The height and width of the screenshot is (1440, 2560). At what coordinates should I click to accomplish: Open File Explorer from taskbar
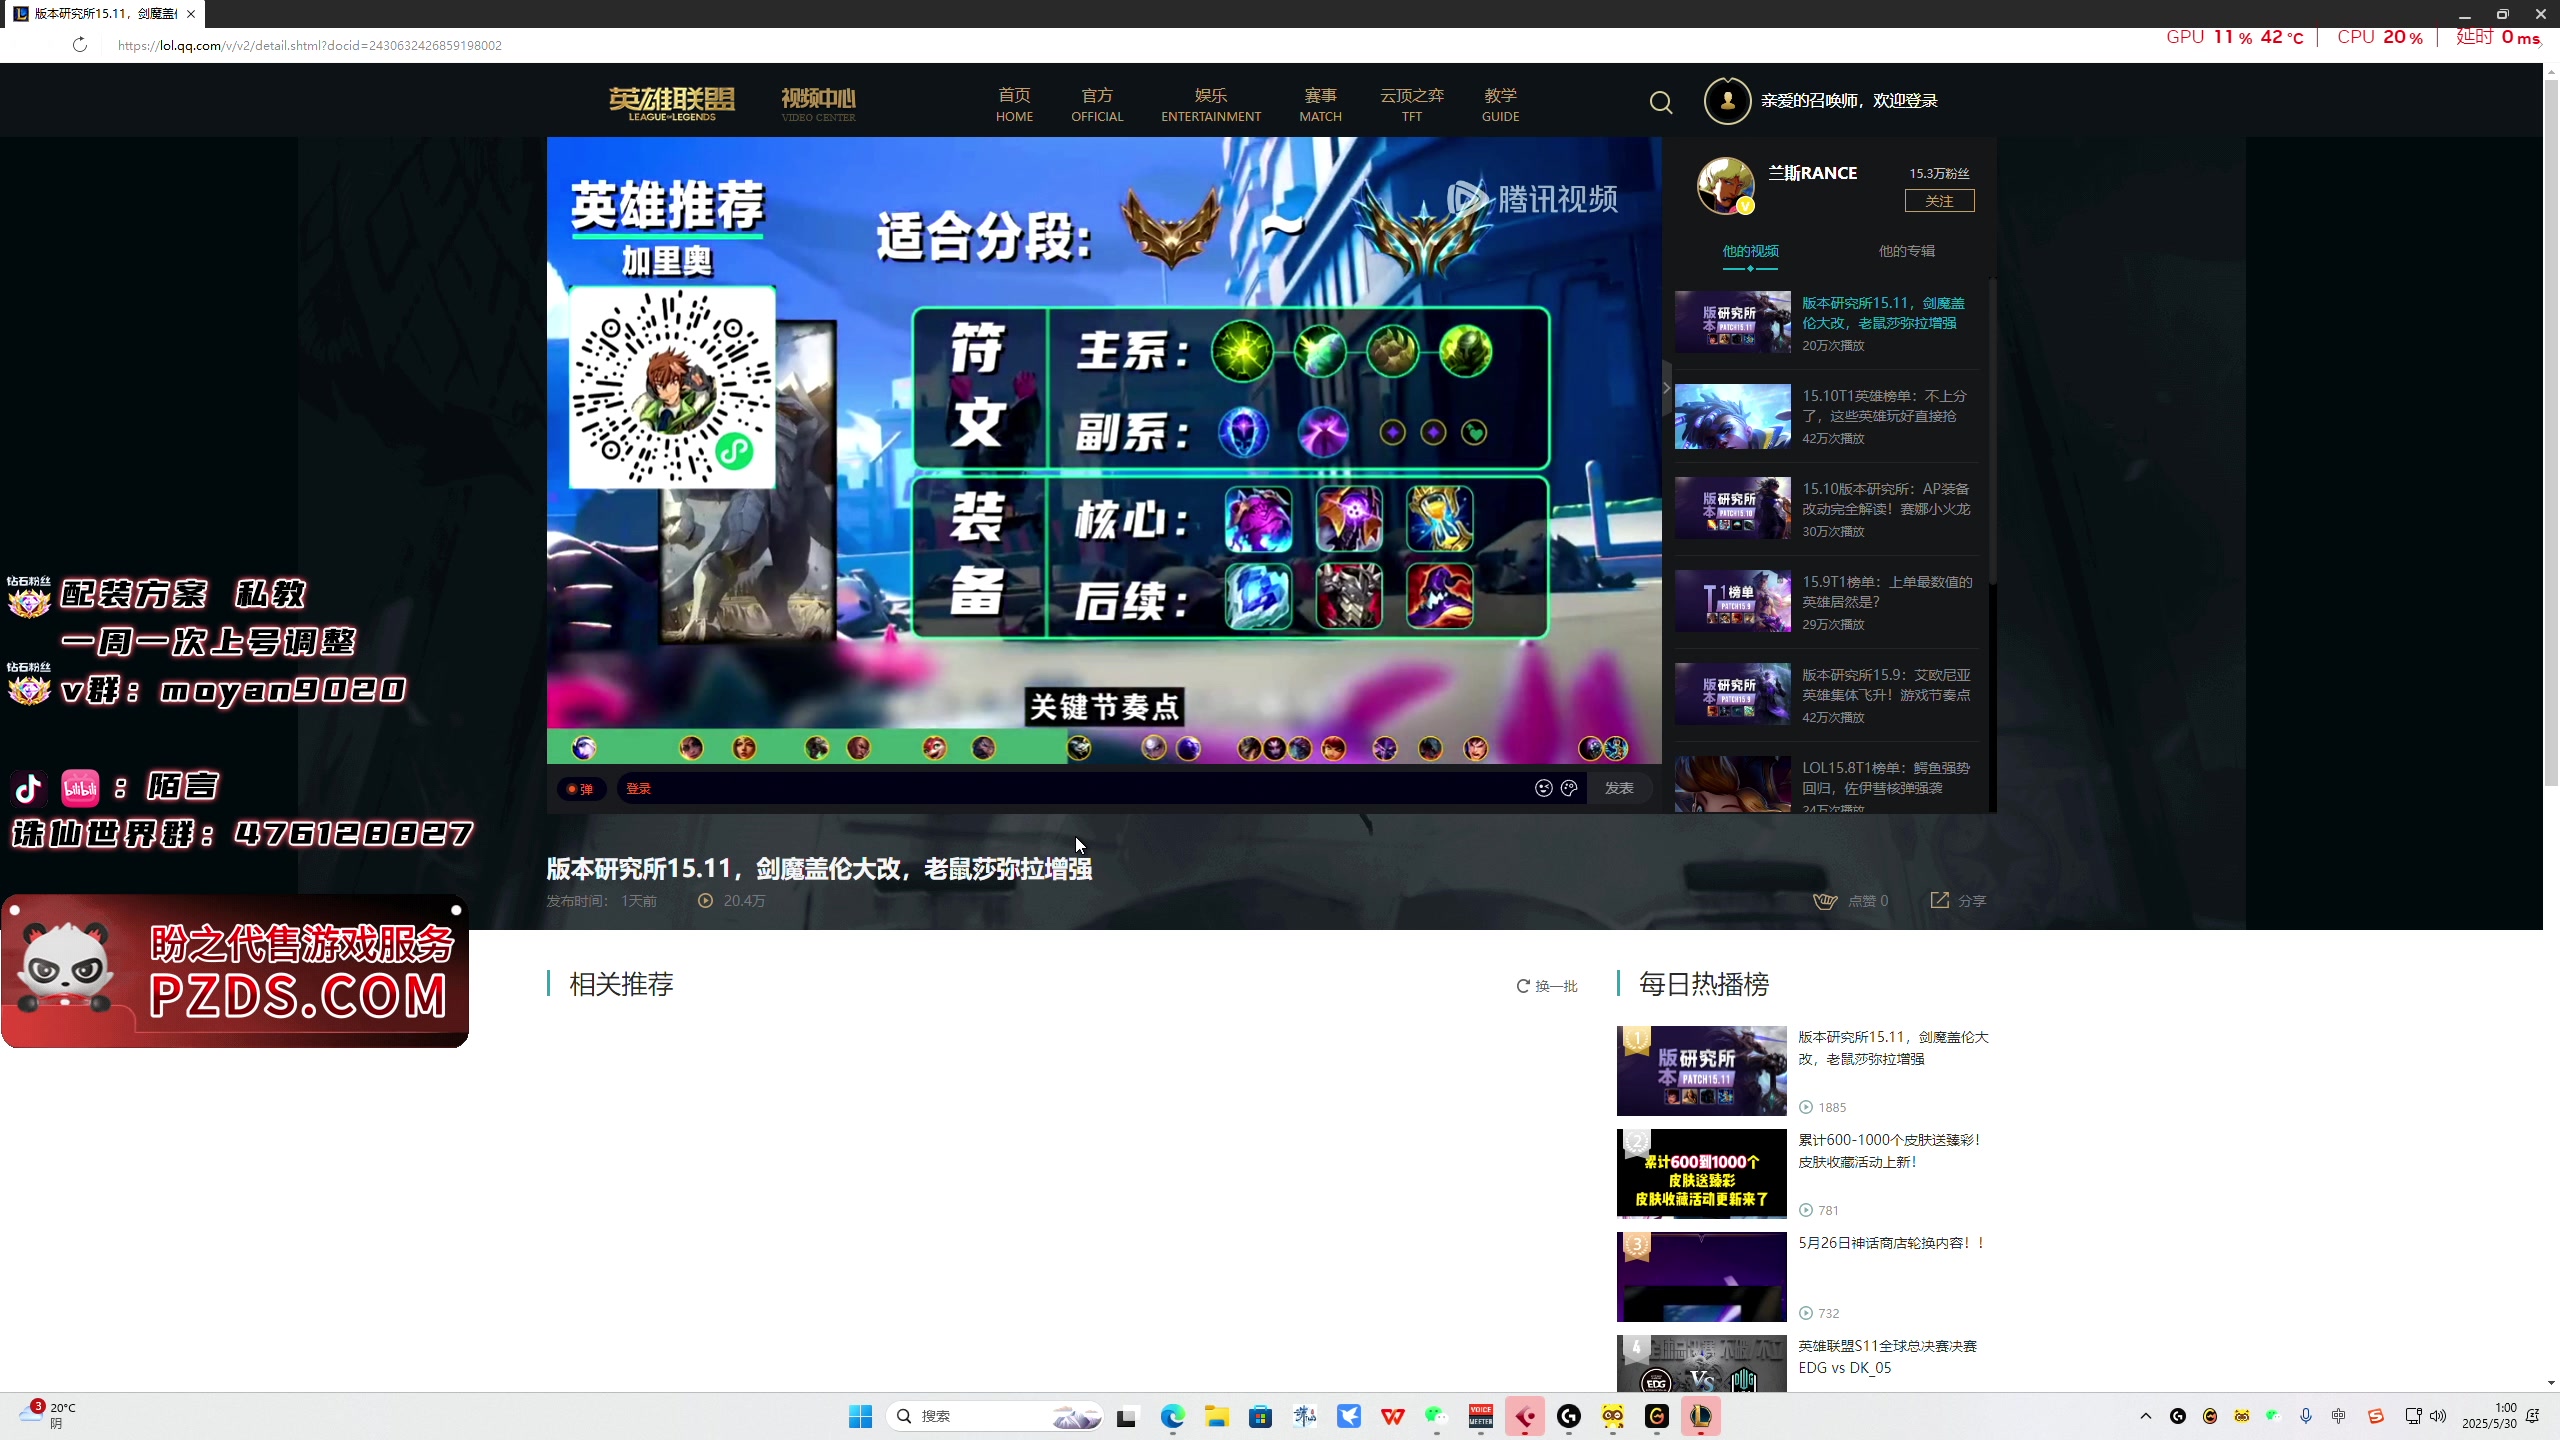(1216, 1416)
